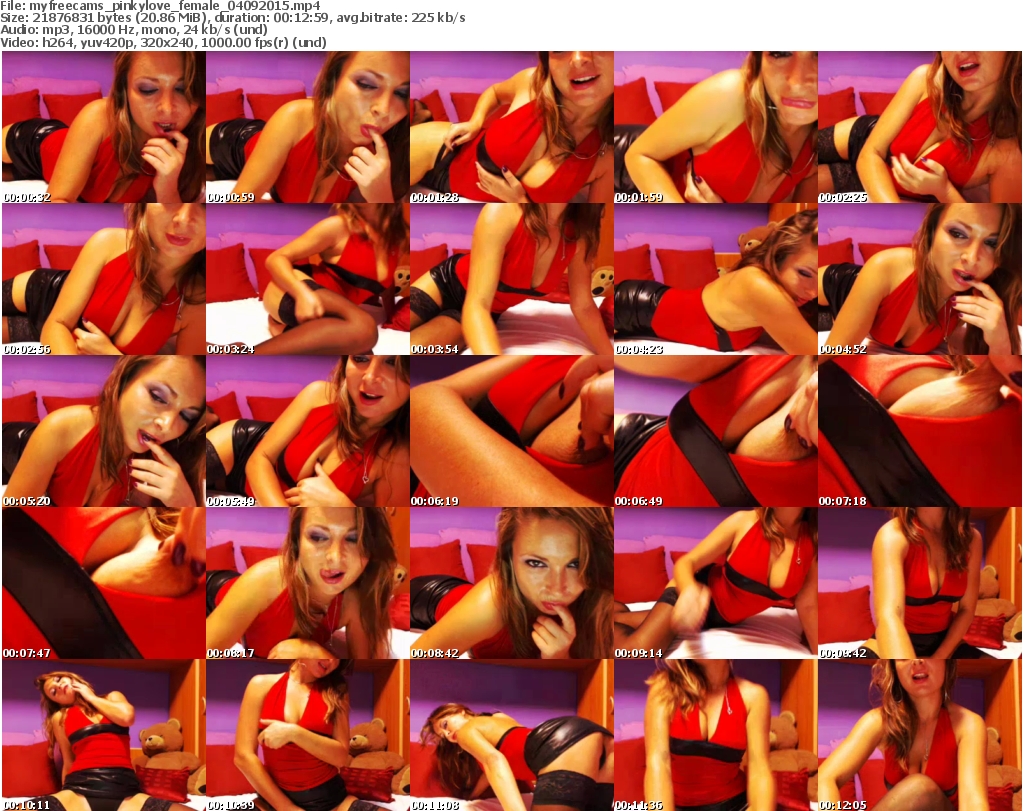Open the thumbnail marked 00:03:24
The image size is (1024, 811).
pos(308,279)
